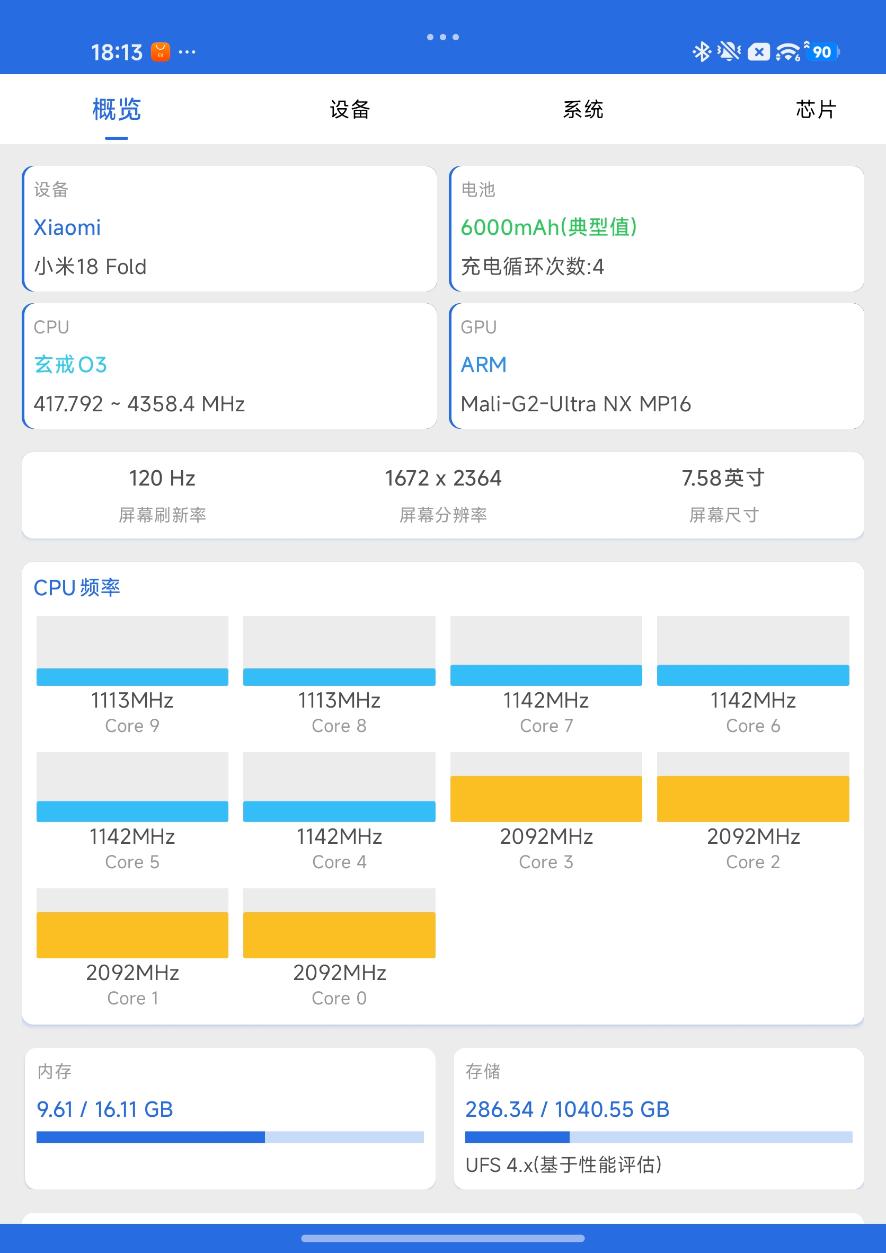
Task: Tap the 120 Hz refresh rate value
Action: click(162, 478)
